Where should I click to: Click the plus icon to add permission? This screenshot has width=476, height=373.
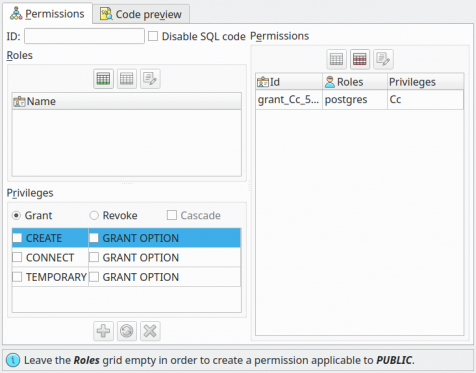[103, 331]
